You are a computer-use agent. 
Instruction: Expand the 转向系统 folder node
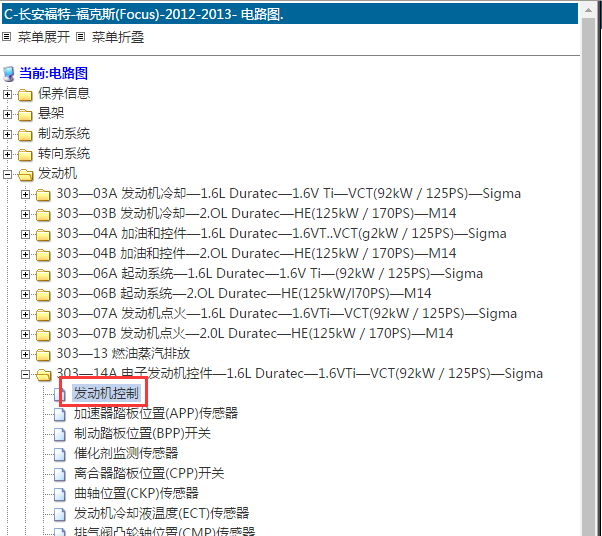7,154
